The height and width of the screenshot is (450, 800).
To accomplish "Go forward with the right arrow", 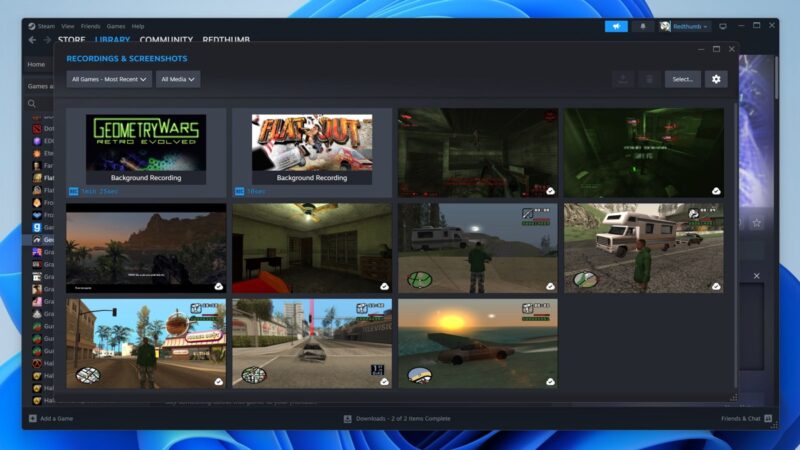I will pos(47,39).
